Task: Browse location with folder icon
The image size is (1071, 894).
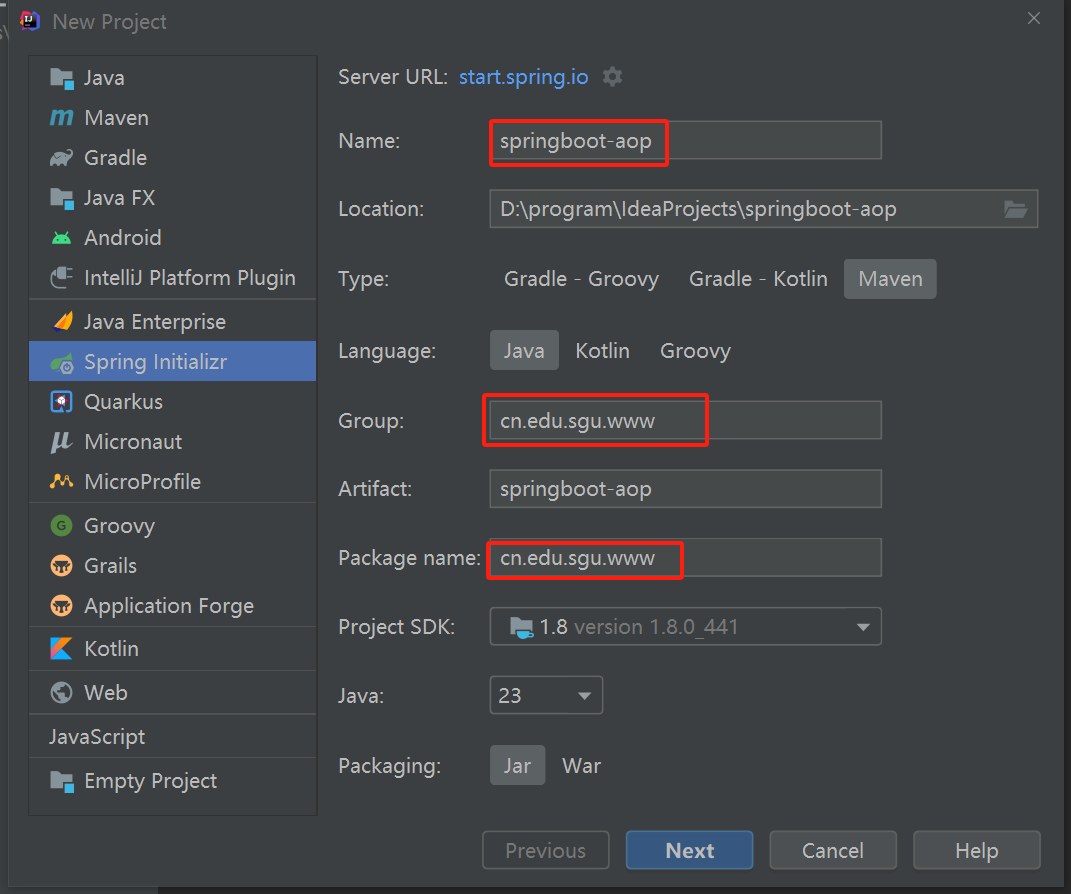Action: point(1016,209)
